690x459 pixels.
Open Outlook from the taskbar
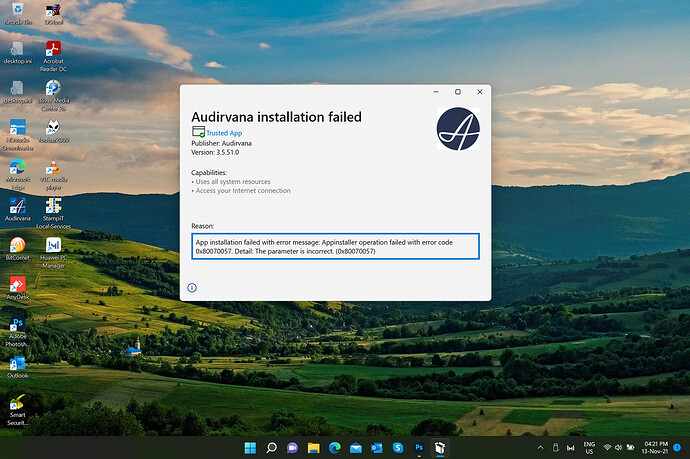pyautogui.click(x=377, y=448)
